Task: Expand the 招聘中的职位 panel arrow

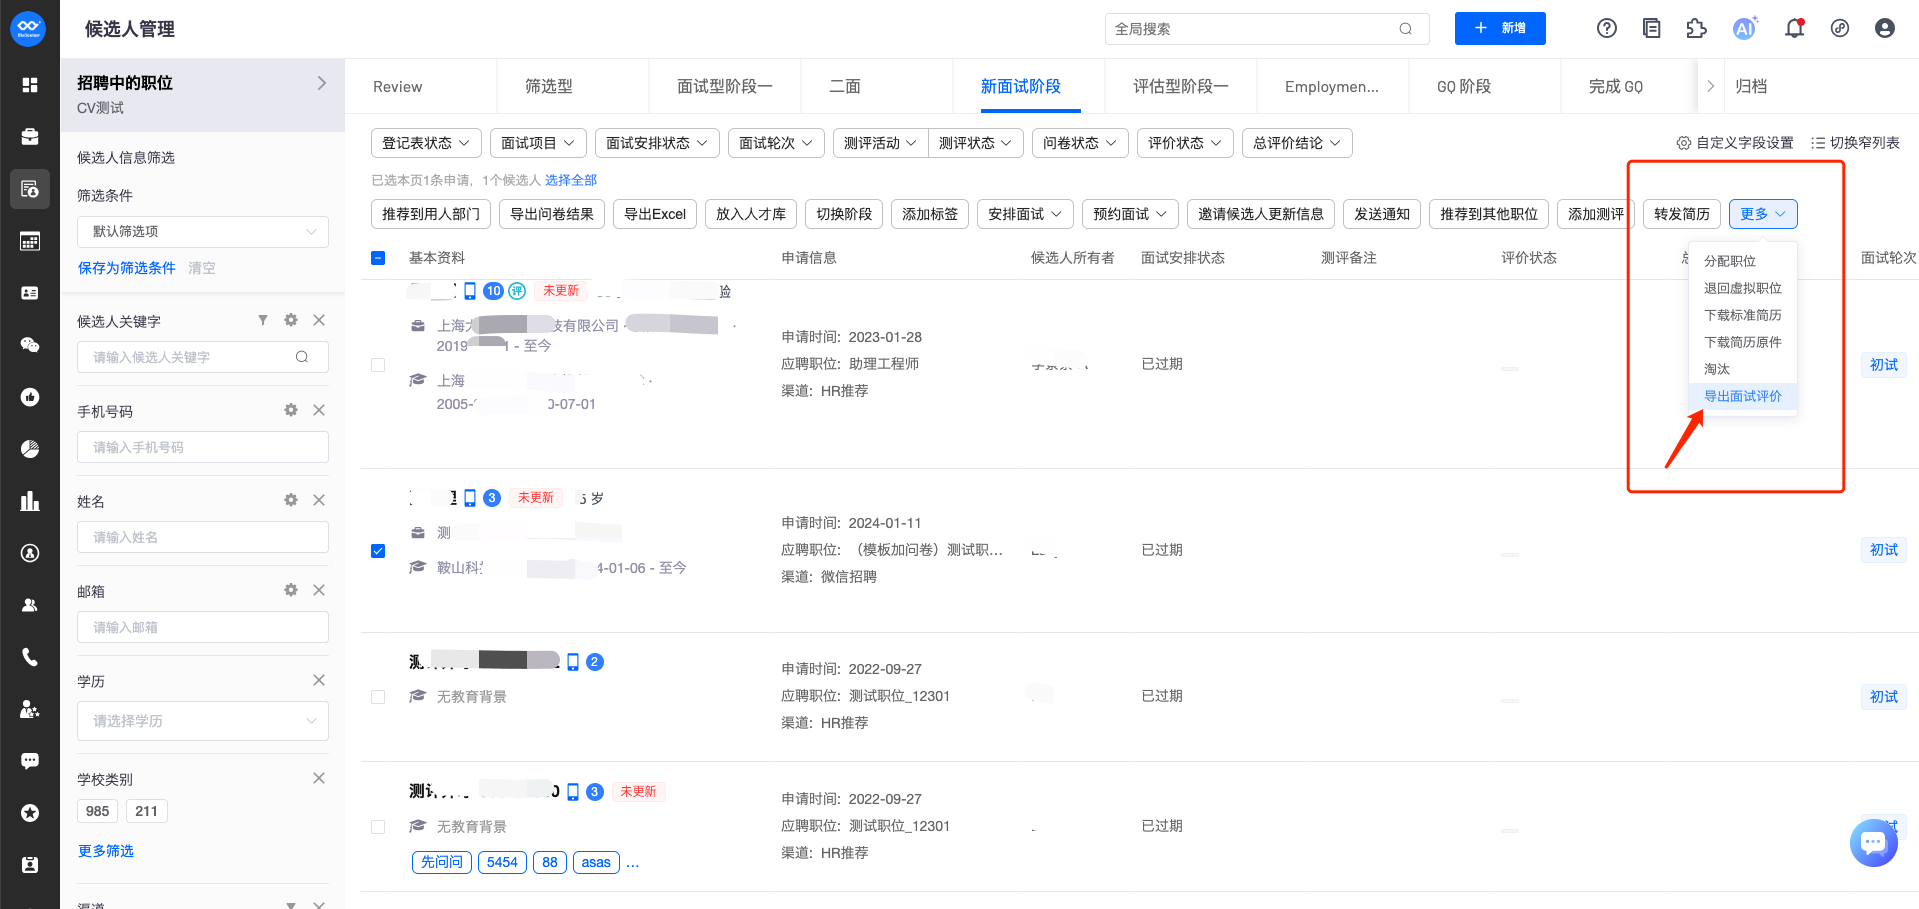Action: tap(321, 83)
